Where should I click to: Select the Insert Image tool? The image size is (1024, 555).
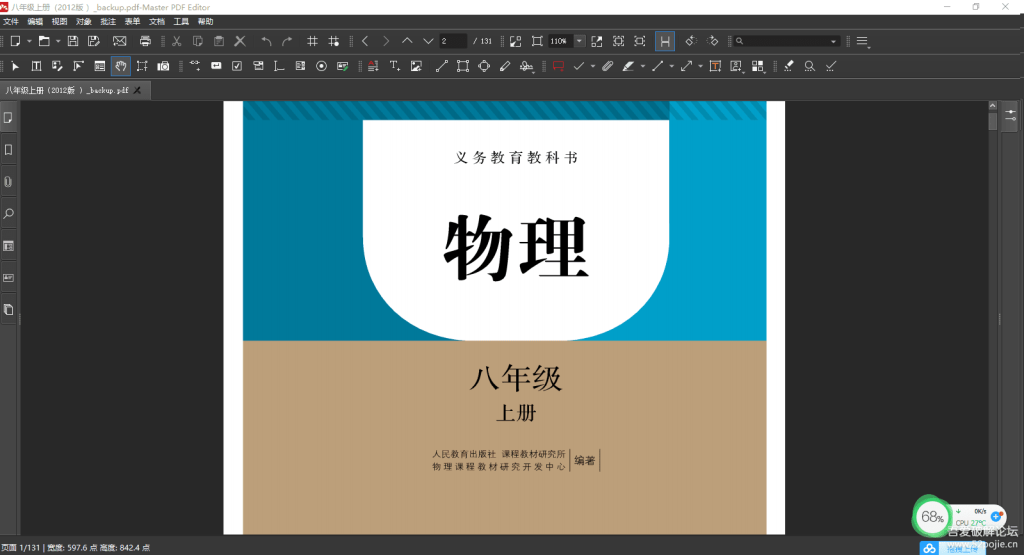(x=416, y=66)
